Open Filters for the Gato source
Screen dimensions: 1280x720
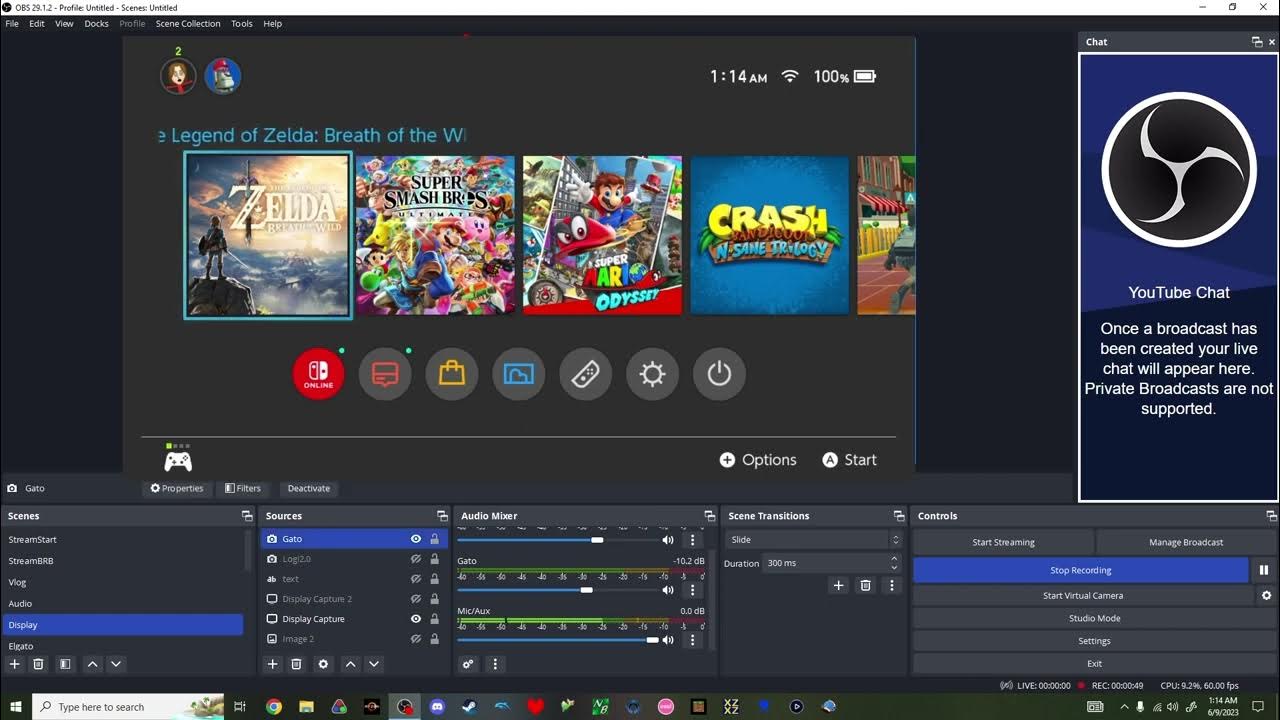[x=243, y=488]
